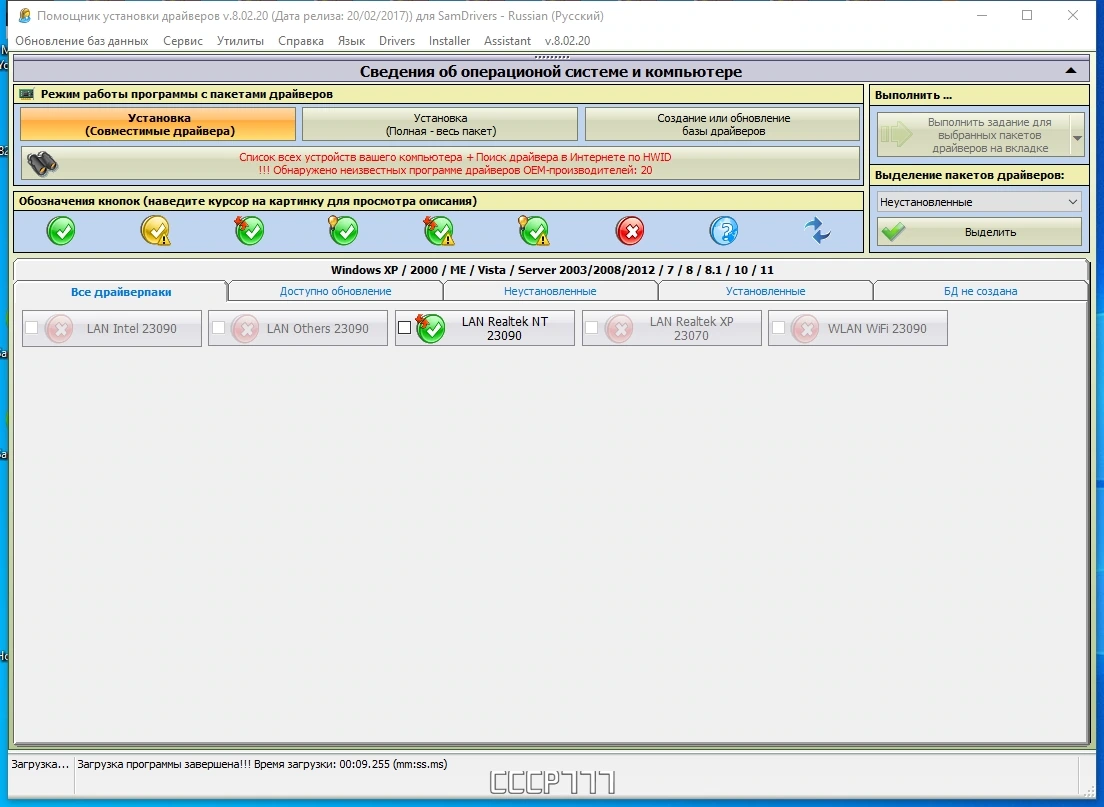This screenshot has width=1104, height=807.
Task: Click the red cross legend icon
Action: 630,230
